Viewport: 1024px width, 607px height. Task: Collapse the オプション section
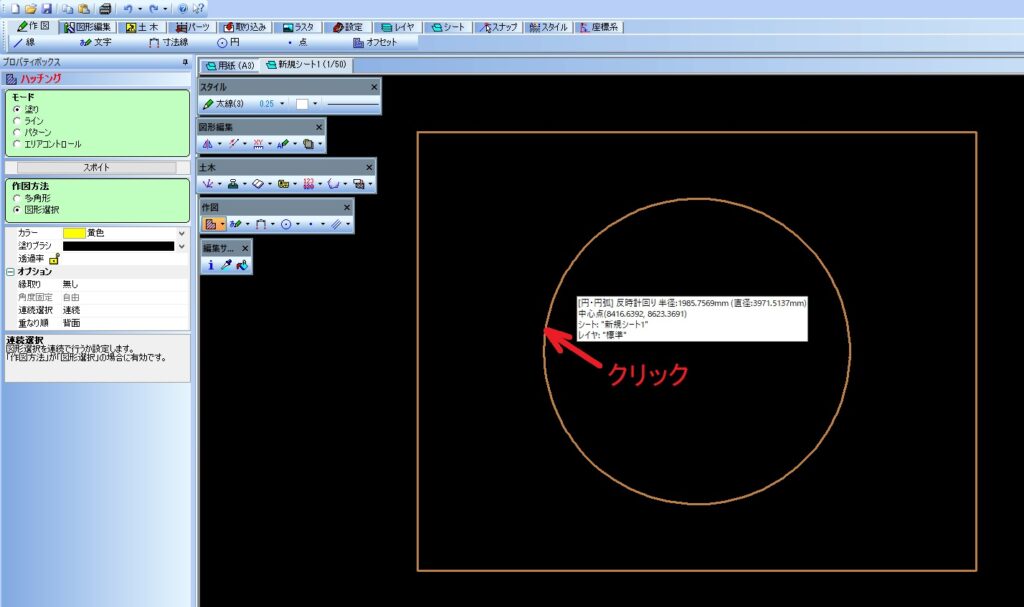coord(10,271)
